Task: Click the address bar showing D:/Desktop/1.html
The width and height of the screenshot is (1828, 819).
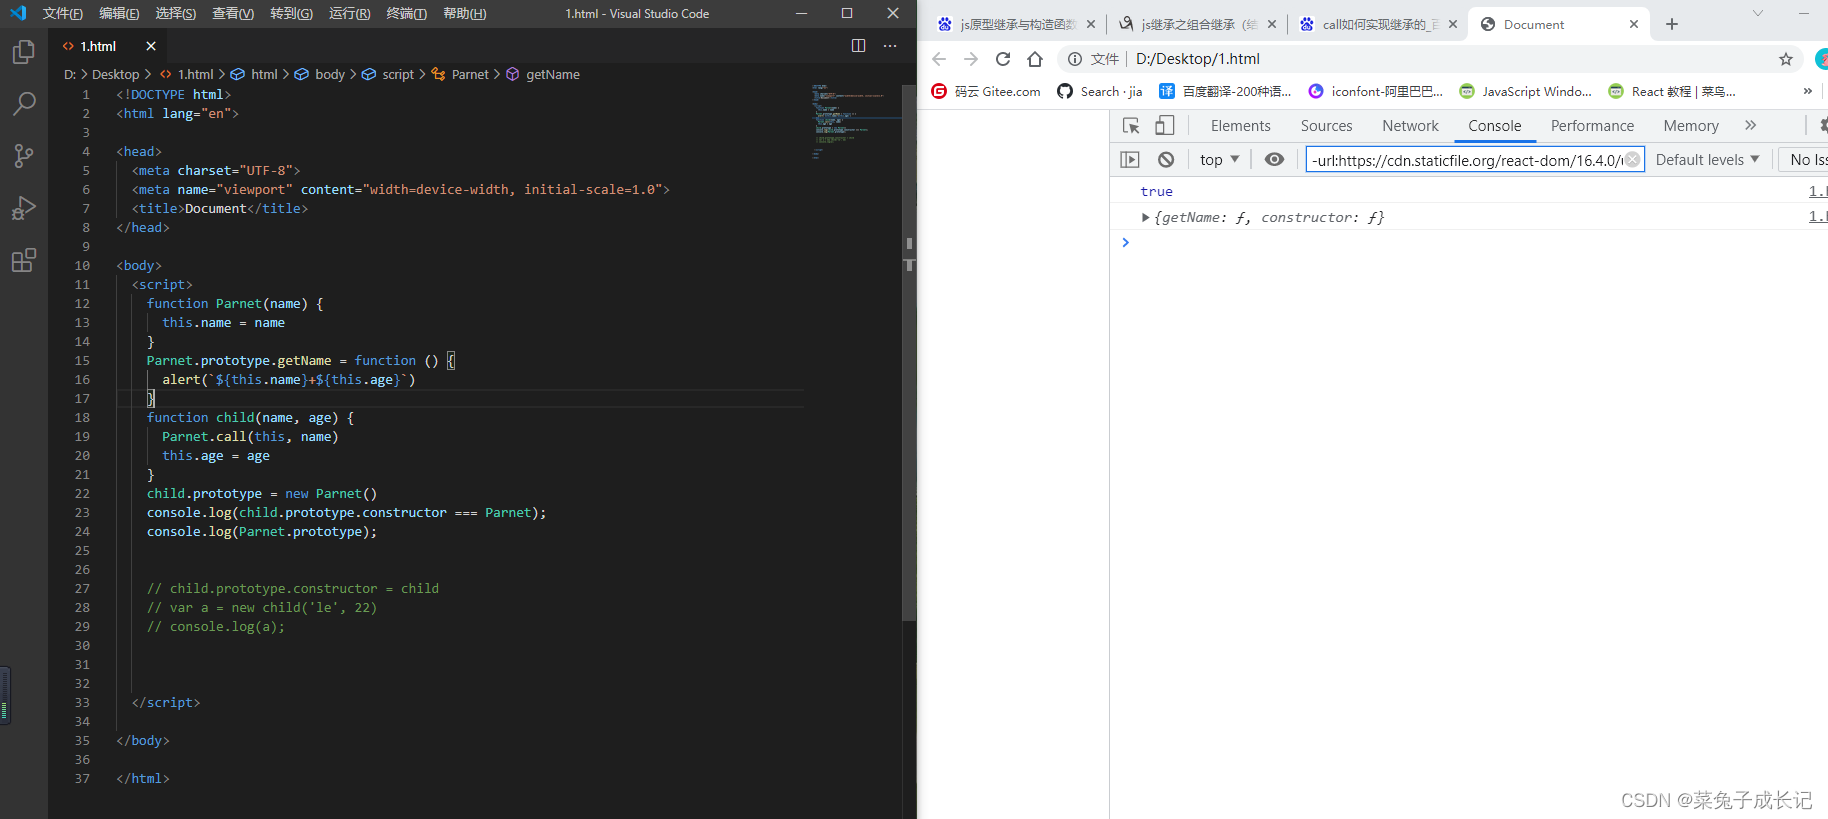Action: (1430, 59)
